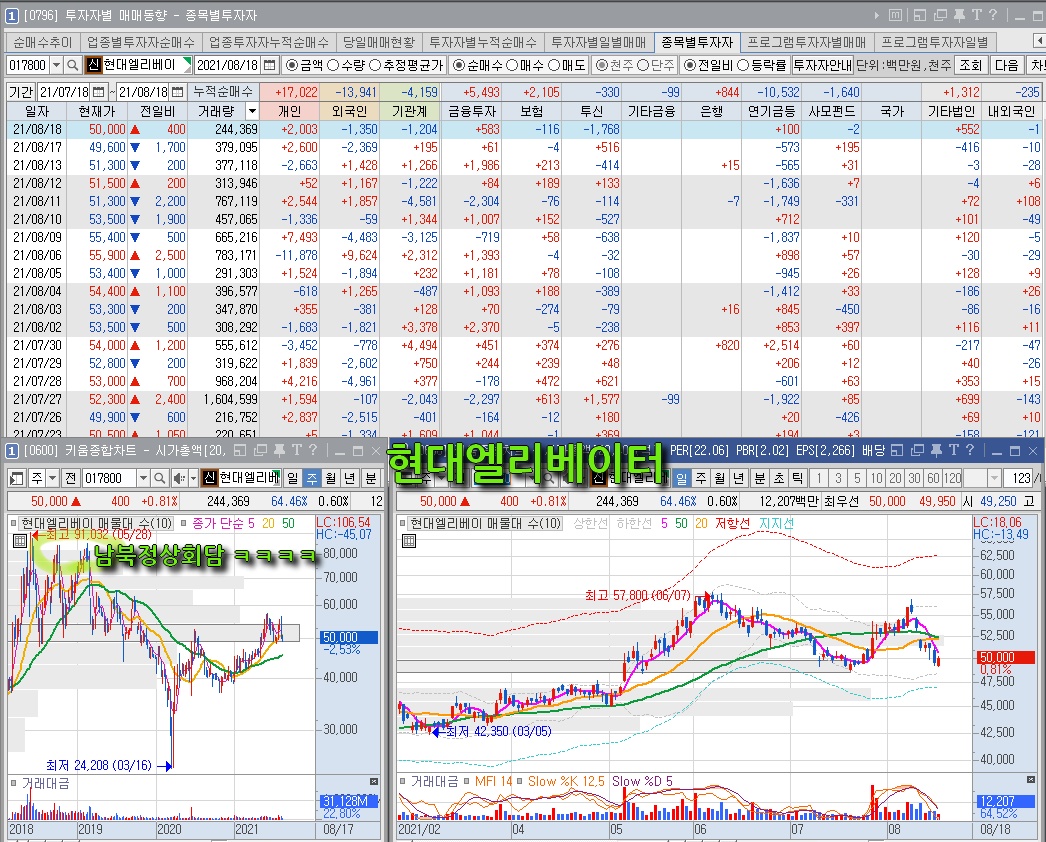Screen dimensions: 1046x842
Task: Open calendar for end date 21/08/18
Action: tap(177, 92)
